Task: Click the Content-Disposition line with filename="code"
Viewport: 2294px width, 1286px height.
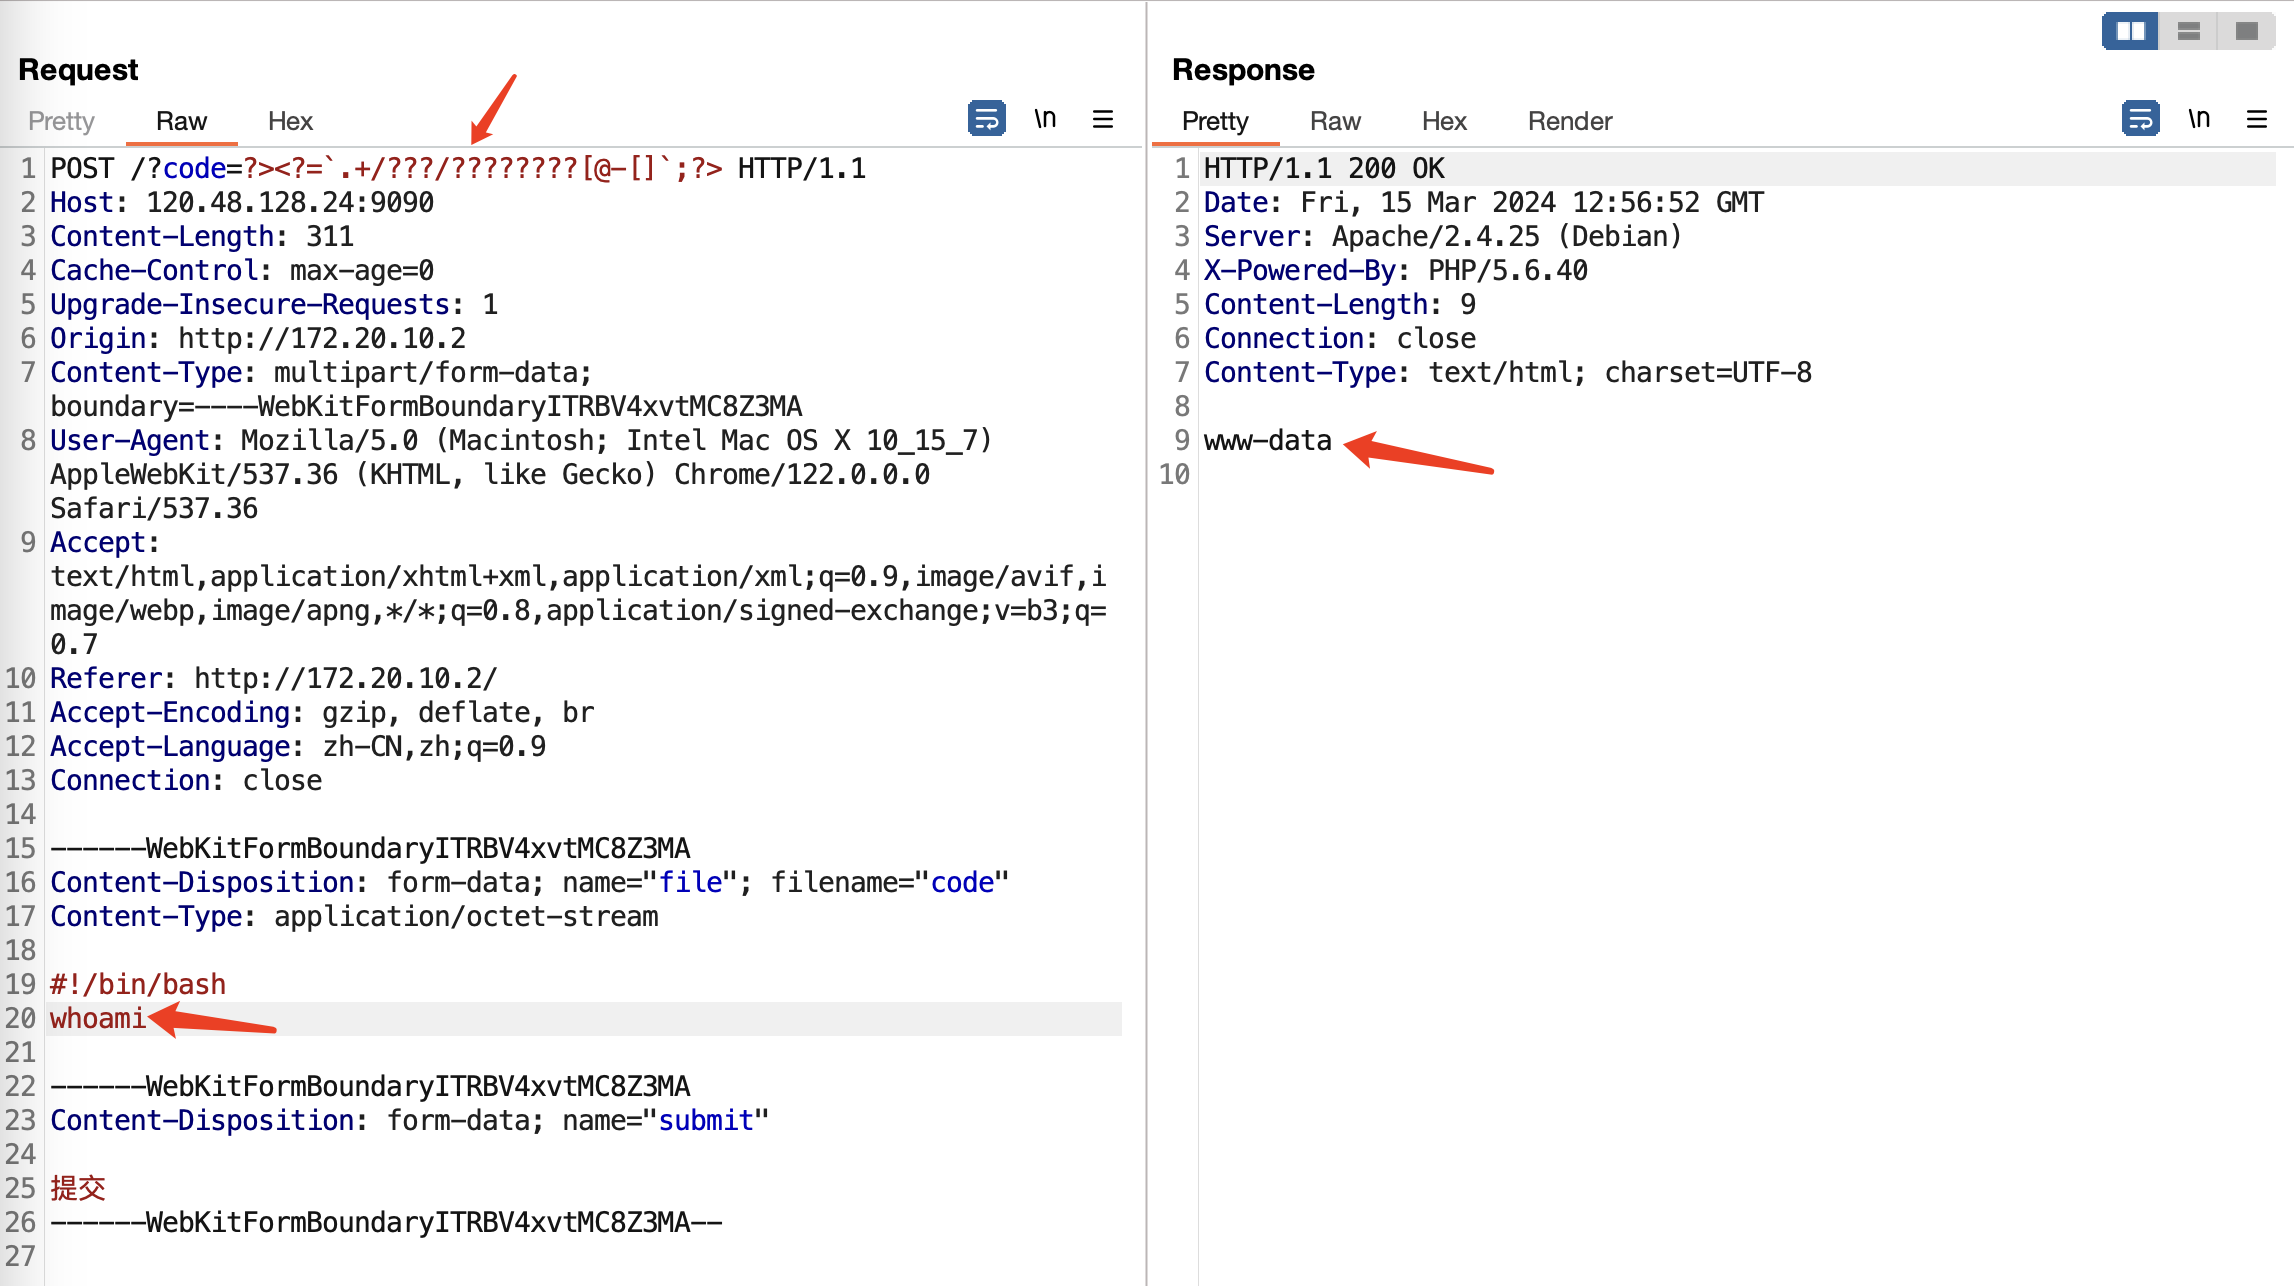Action: pyautogui.click(x=530, y=882)
